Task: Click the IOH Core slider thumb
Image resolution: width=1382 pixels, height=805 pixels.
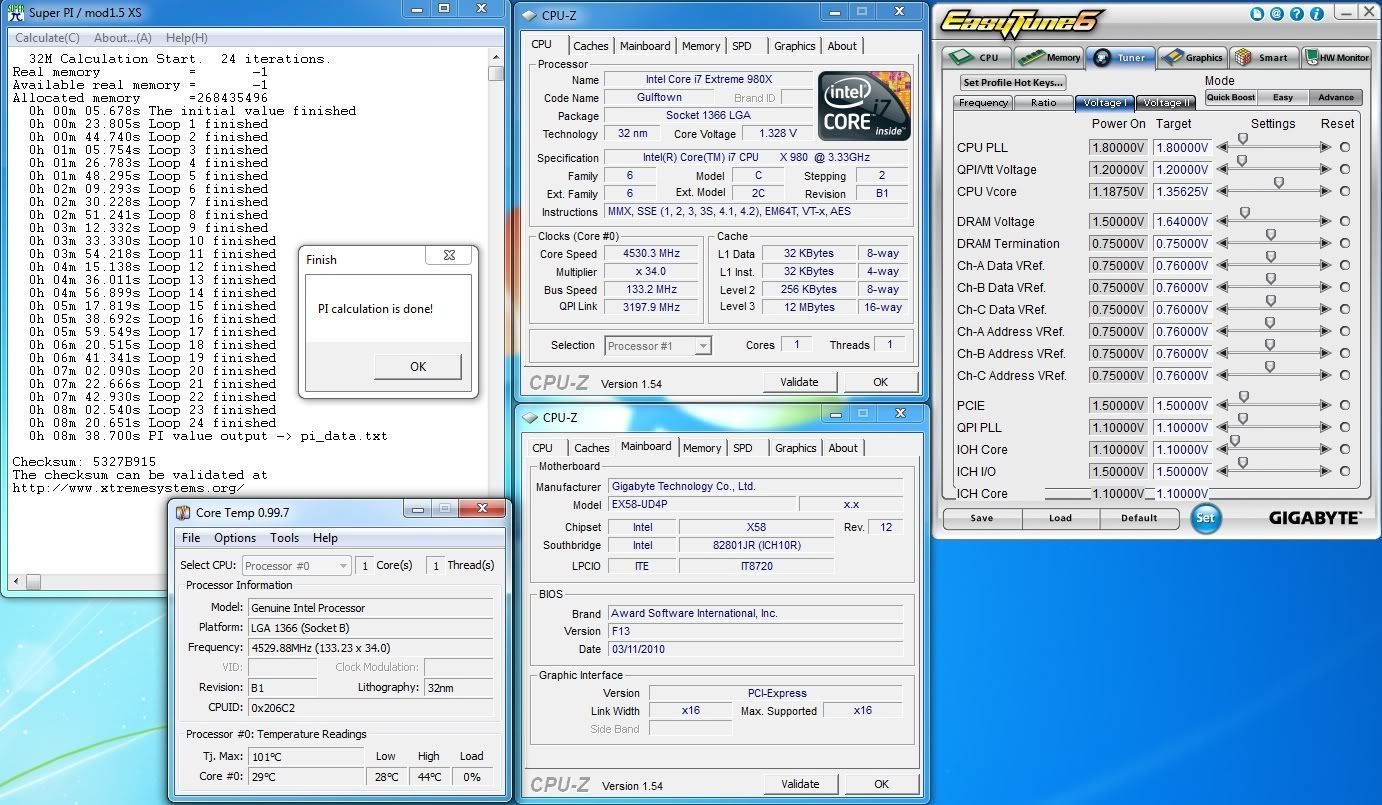Action: point(1235,441)
